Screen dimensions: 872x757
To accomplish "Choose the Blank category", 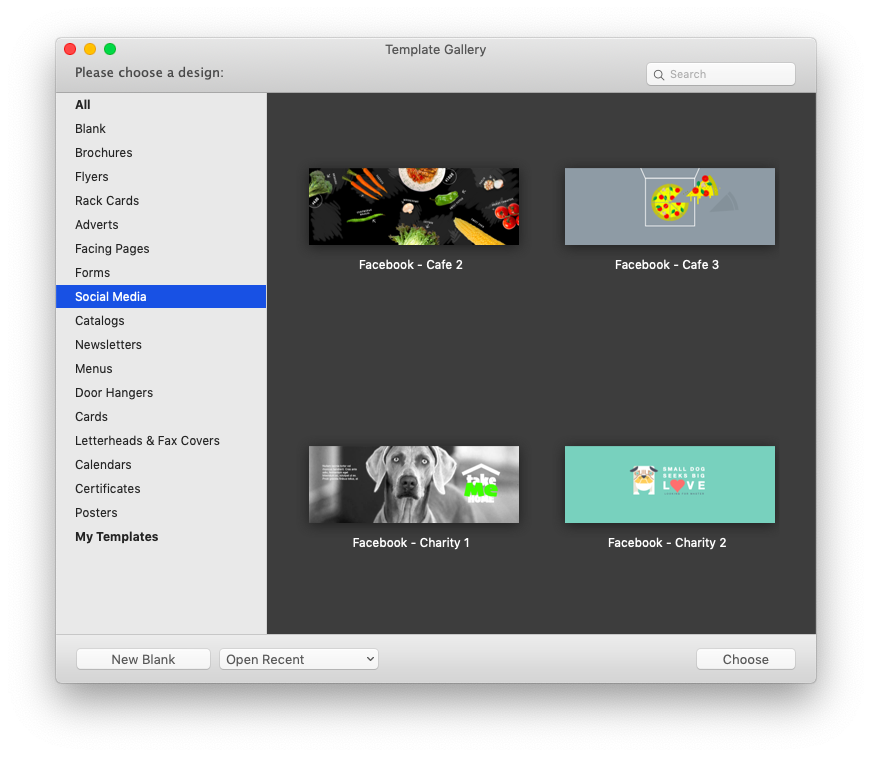I will (90, 128).
